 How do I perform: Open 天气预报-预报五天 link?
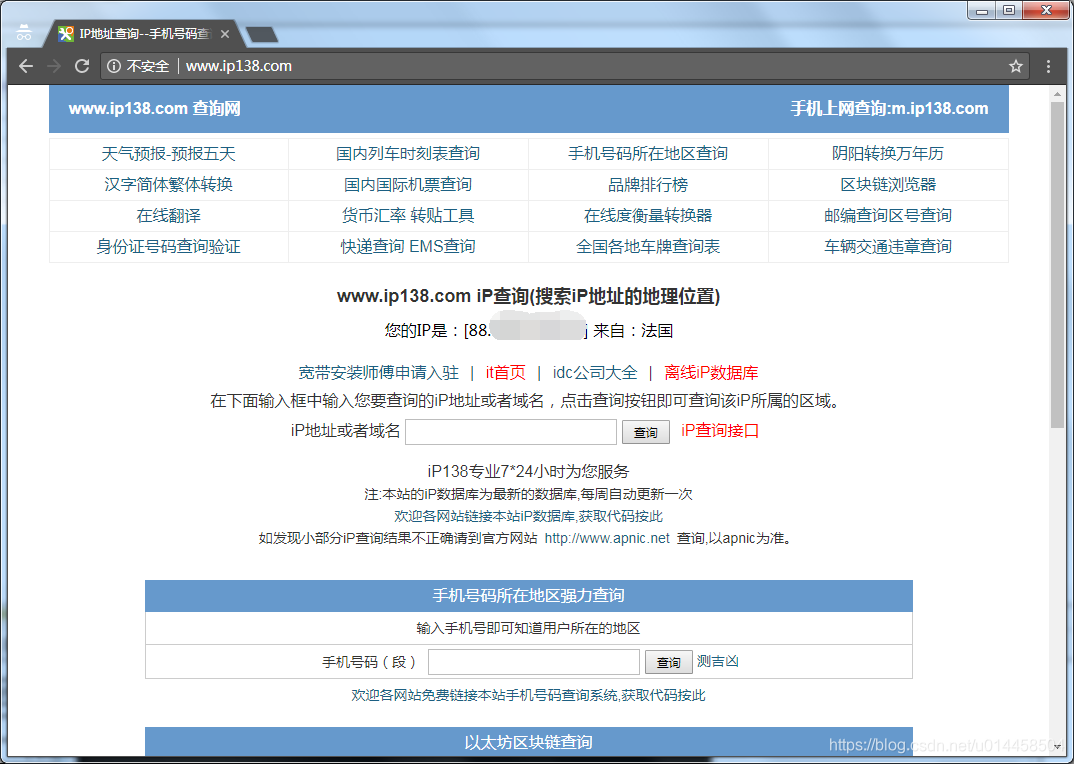(x=168, y=153)
